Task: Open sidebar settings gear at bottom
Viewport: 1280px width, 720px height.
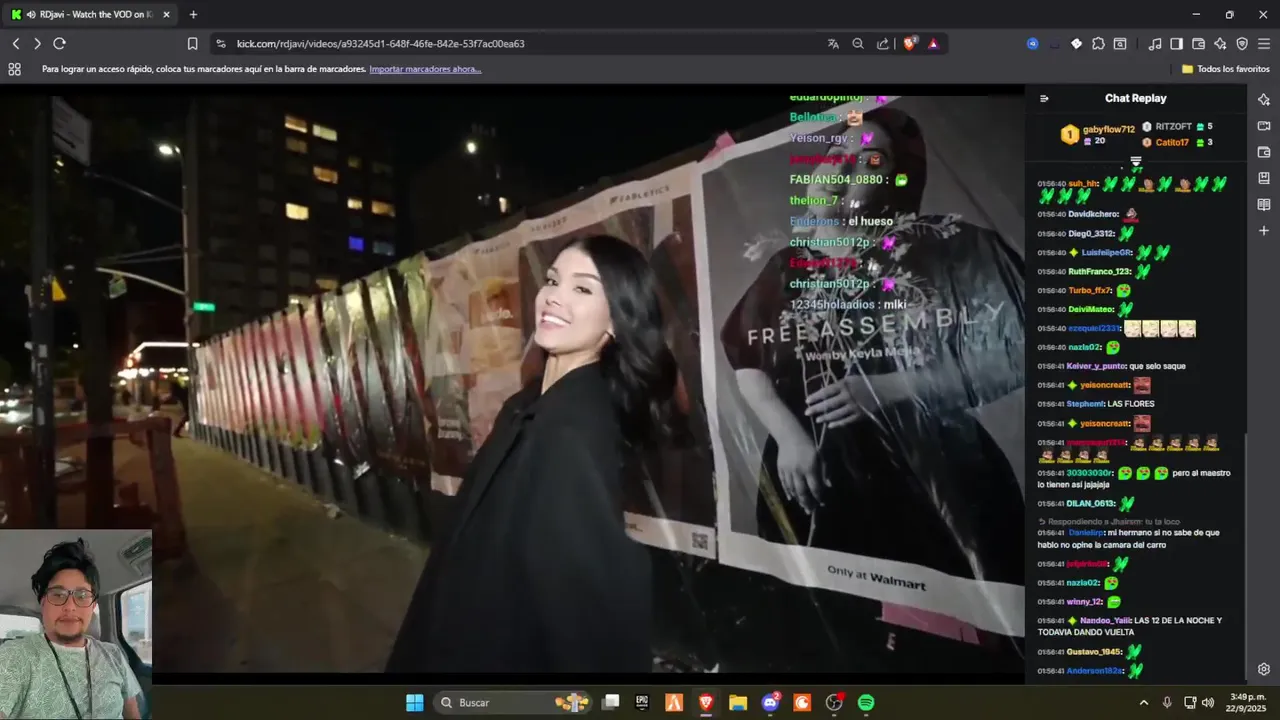Action: click(x=1264, y=669)
